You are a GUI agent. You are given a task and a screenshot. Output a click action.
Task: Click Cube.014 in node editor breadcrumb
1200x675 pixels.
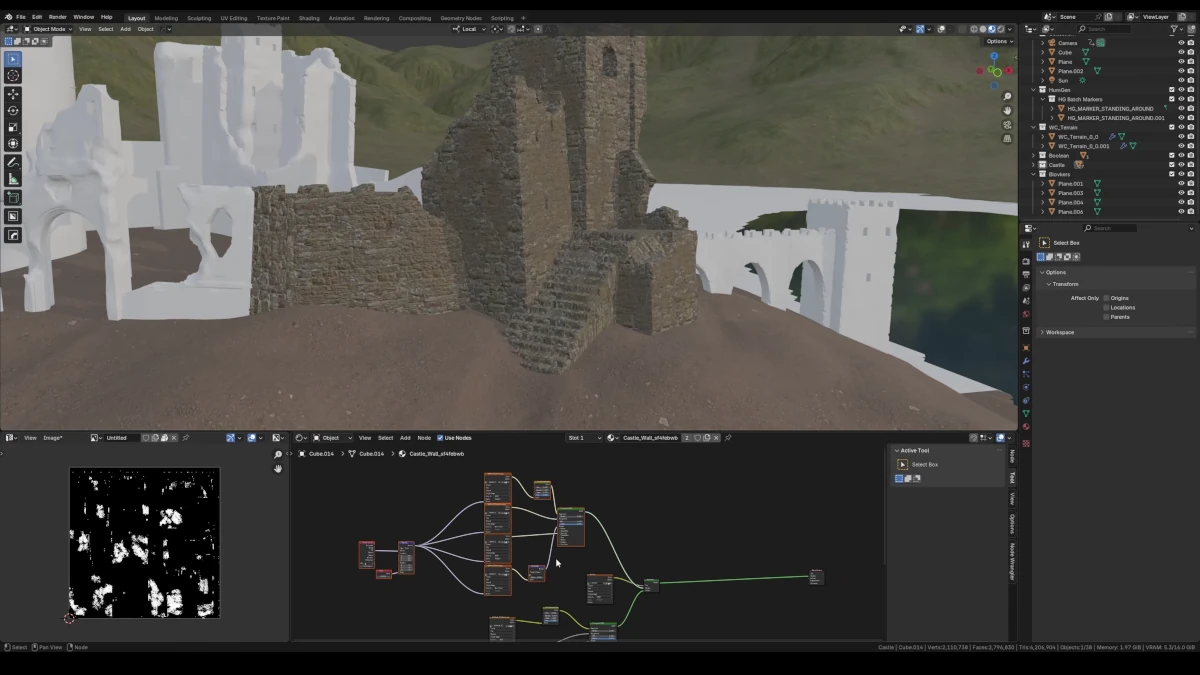pos(321,454)
